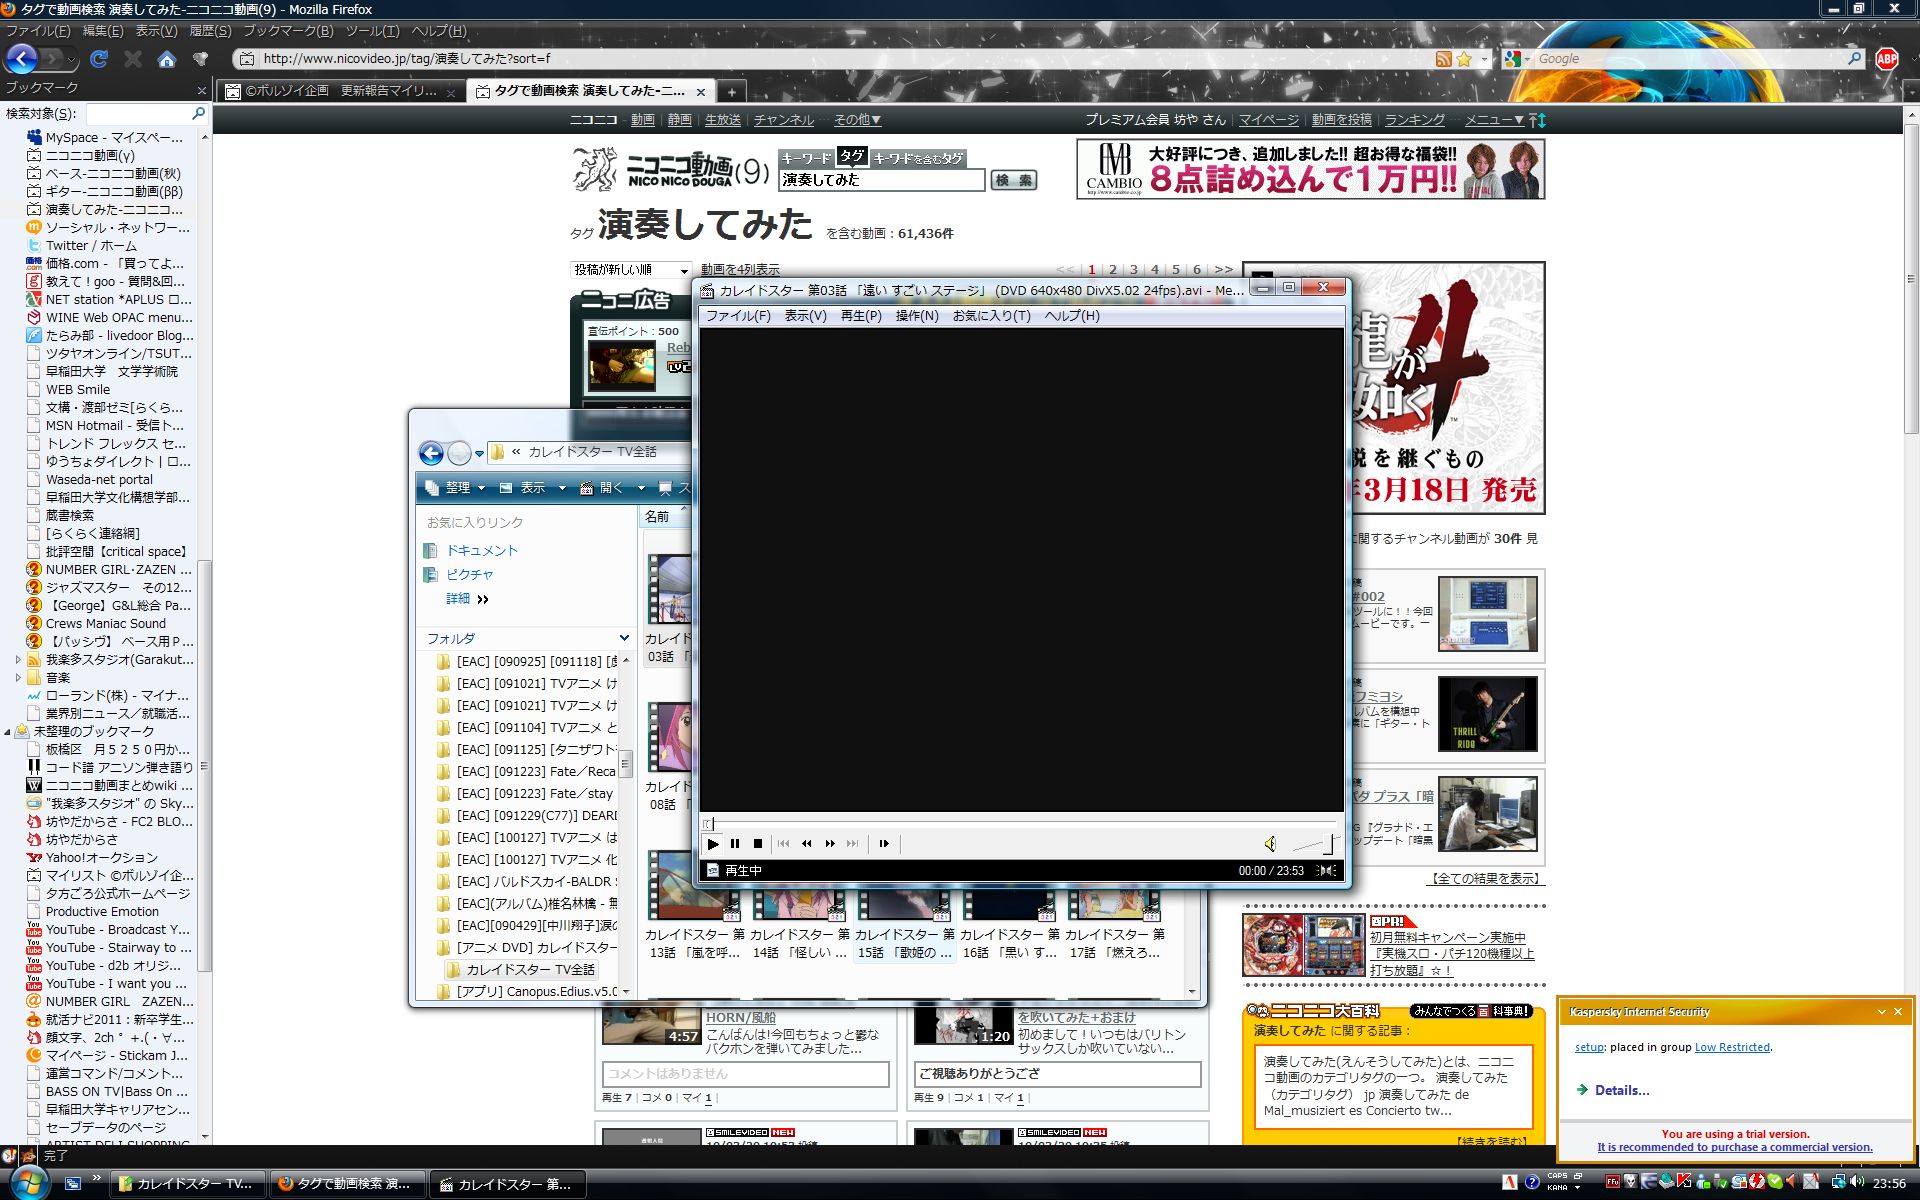Collapse the フォルダ pane chevron in Explorer
Image resolution: width=1920 pixels, height=1200 pixels.
pos(624,638)
